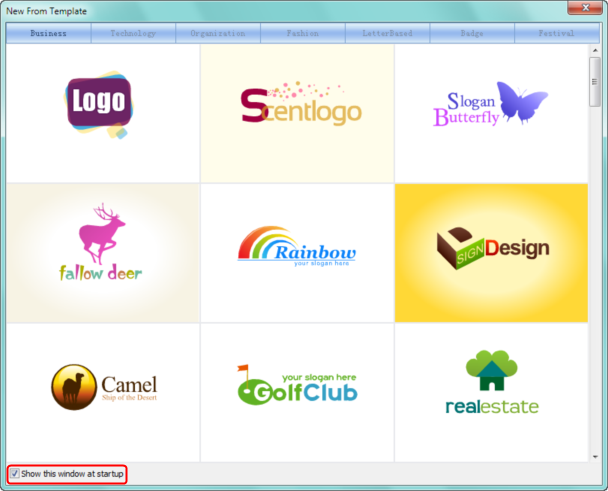Open the Festival tab
608x491 pixels.
point(557,33)
